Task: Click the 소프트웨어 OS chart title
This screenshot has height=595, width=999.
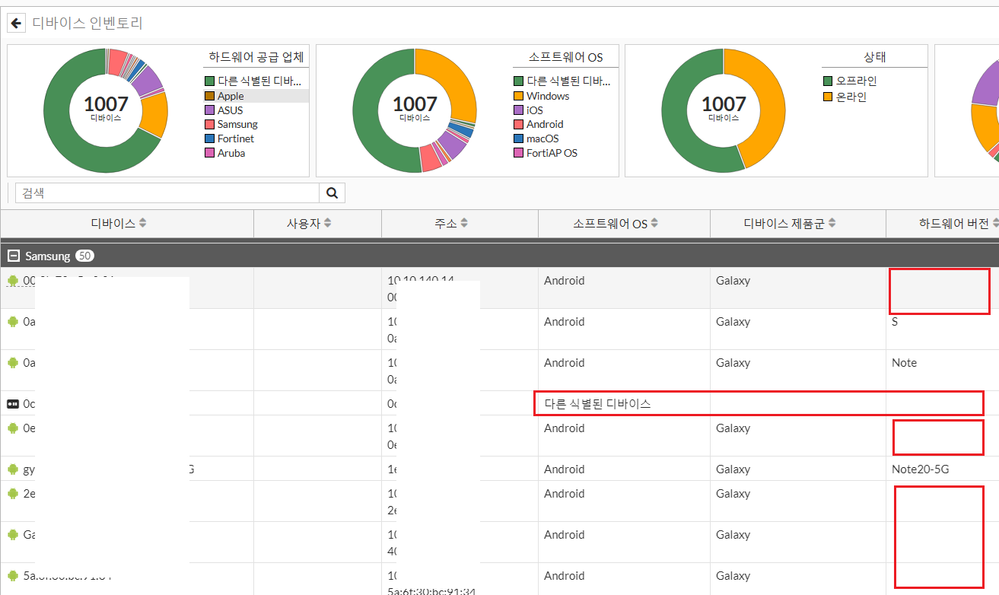Action: coord(565,57)
